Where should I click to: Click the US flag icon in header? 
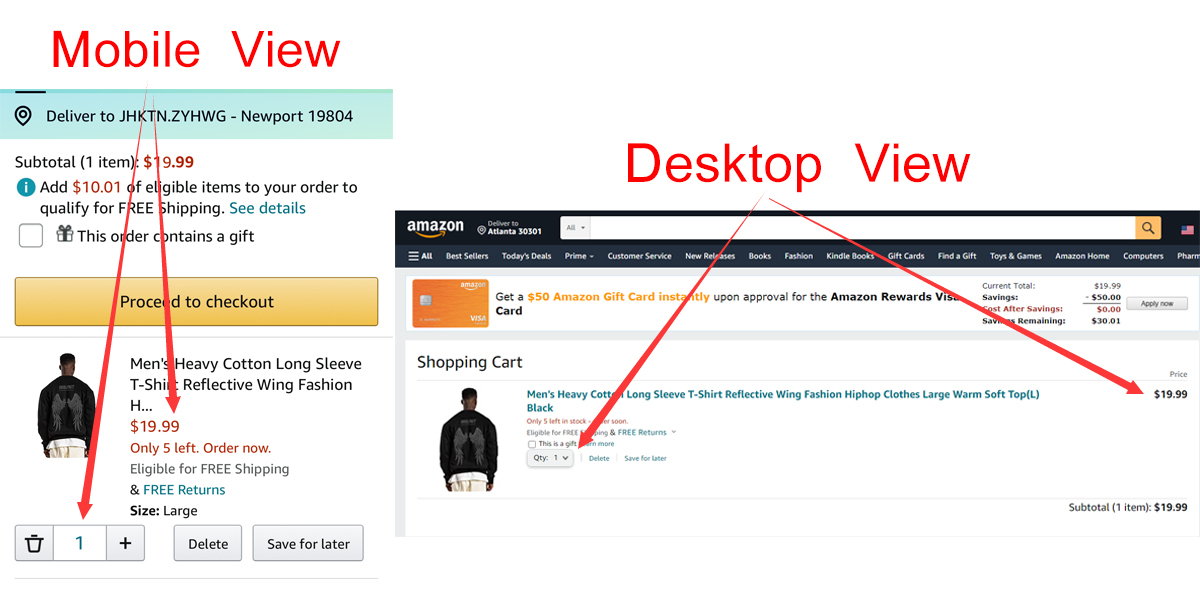(1187, 229)
